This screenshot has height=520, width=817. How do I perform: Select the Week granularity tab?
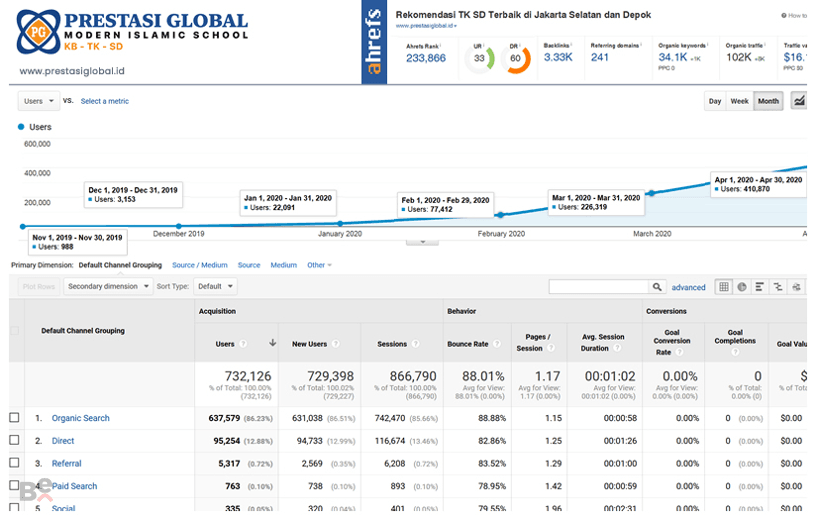(x=739, y=101)
